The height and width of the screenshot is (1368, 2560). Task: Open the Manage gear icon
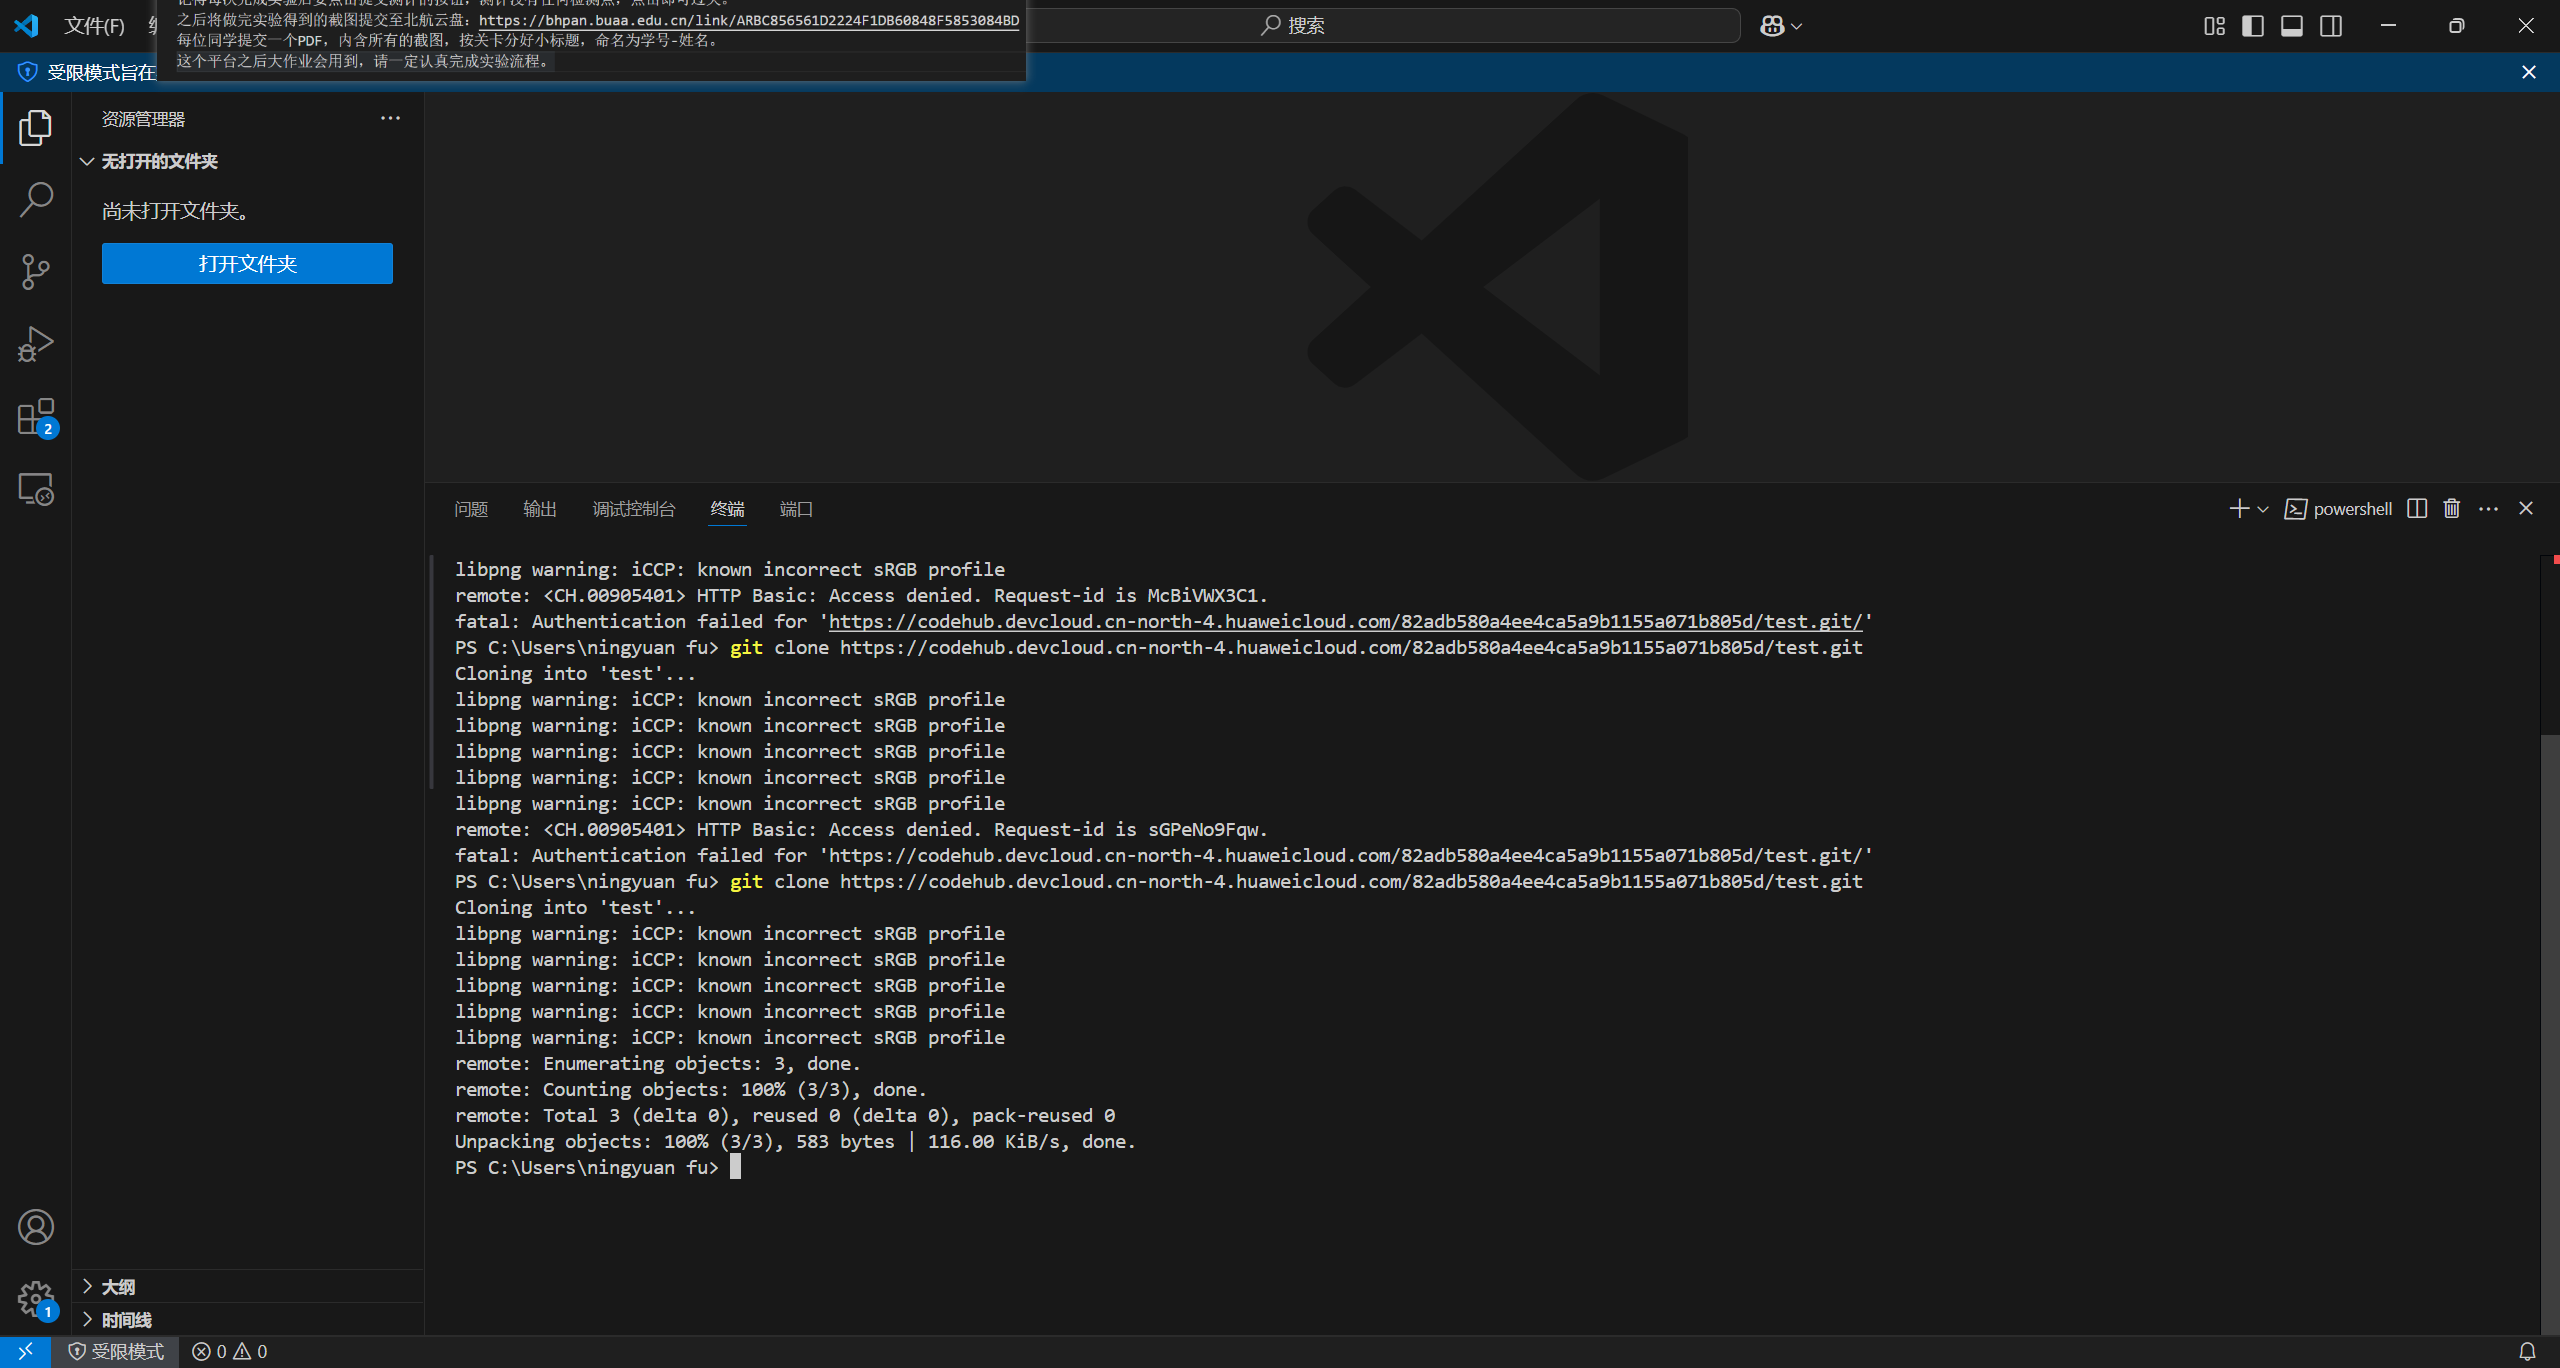[x=36, y=1299]
